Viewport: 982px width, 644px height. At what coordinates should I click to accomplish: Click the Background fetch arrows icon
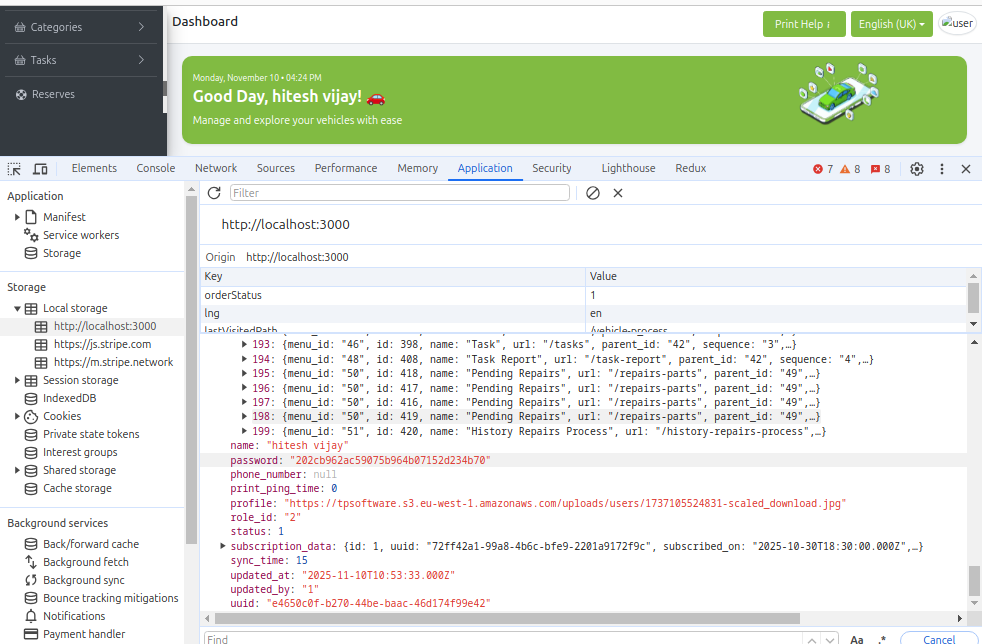[31, 563]
